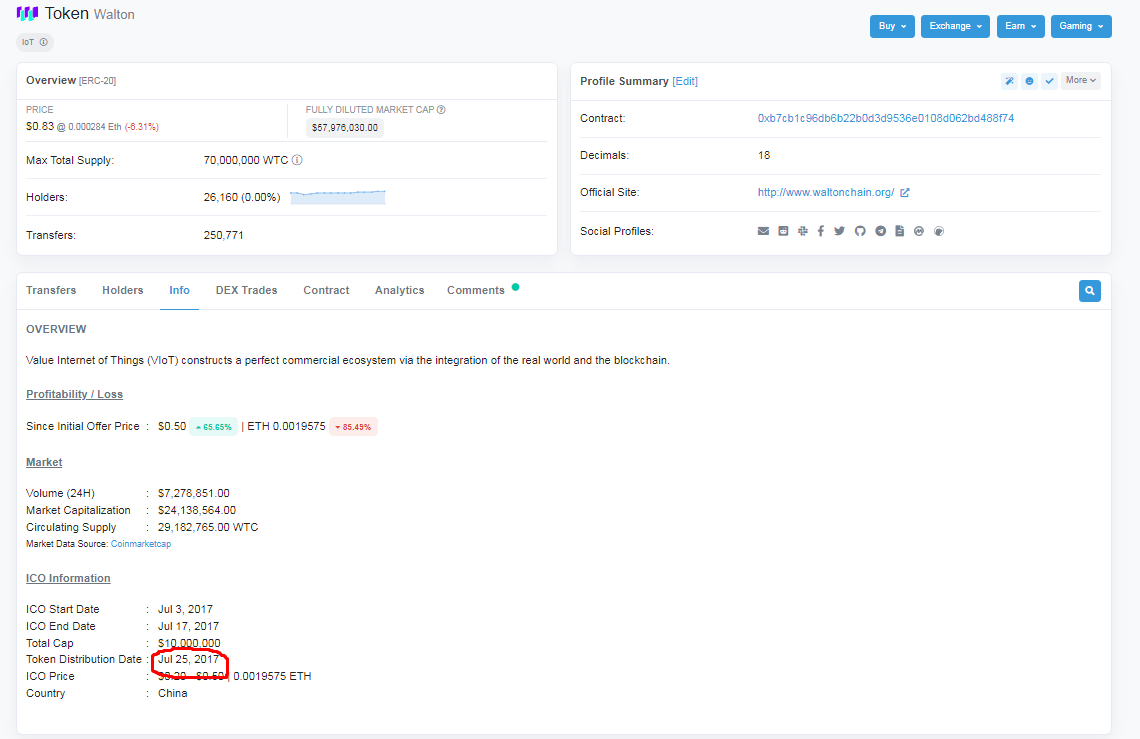Visit the http://www.waltonchain.org/ link
1140x739 pixels.
826,193
